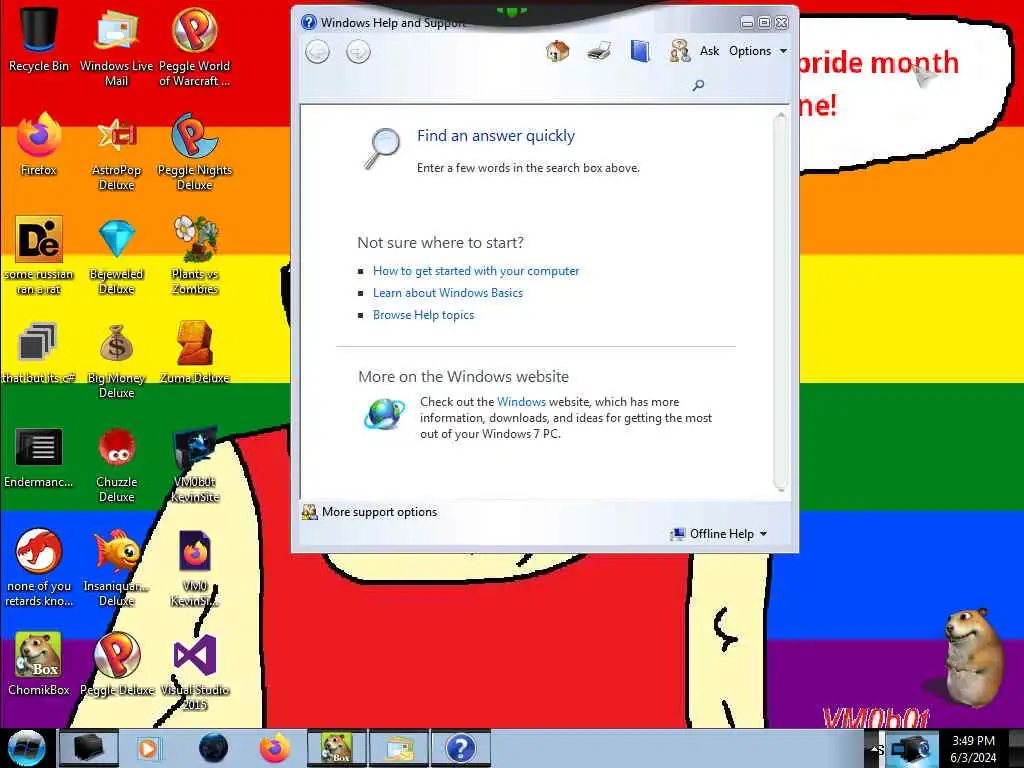
Task: Open the Offline Help dropdown
Action: coord(719,534)
